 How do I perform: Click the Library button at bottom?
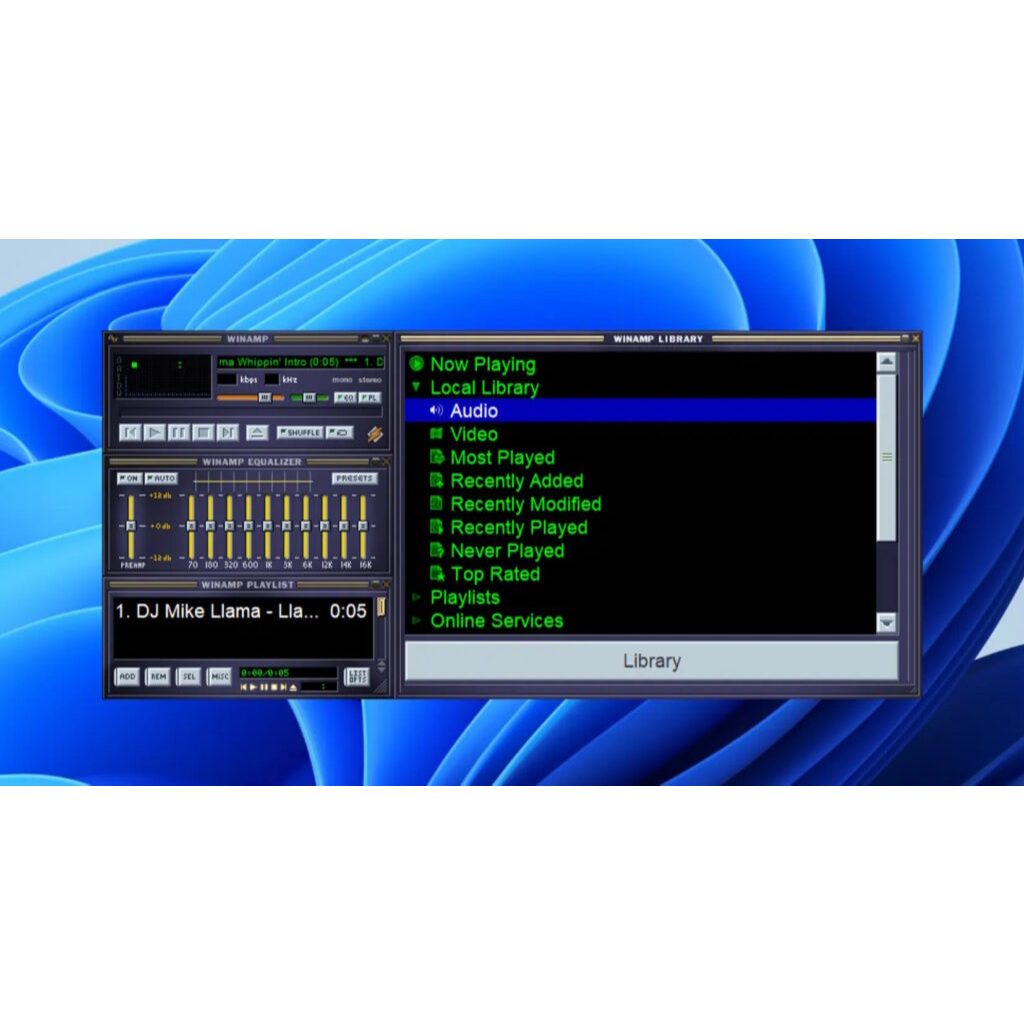[x=652, y=661]
